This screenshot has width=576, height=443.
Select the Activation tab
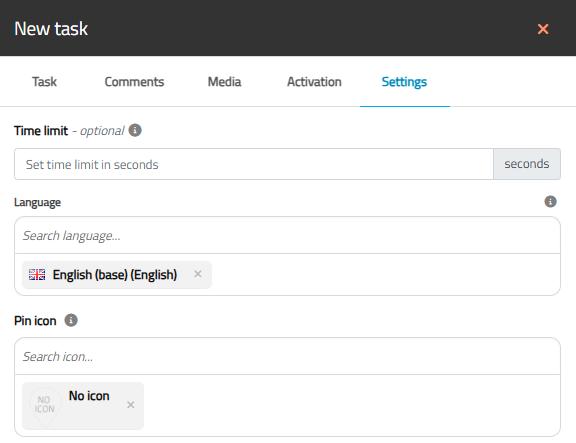(314, 82)
